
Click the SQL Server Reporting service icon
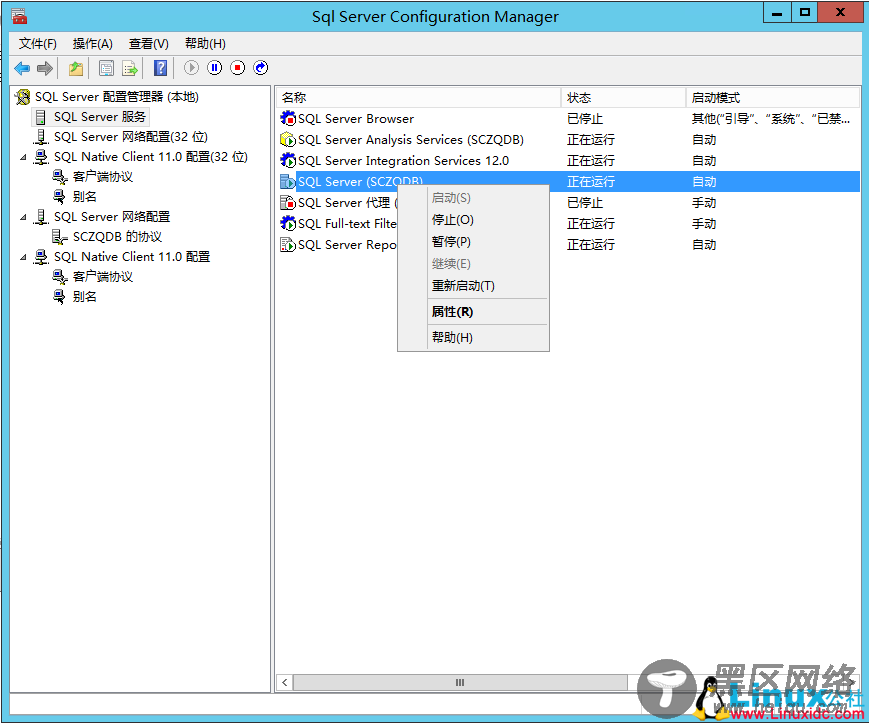pos(288,244)
